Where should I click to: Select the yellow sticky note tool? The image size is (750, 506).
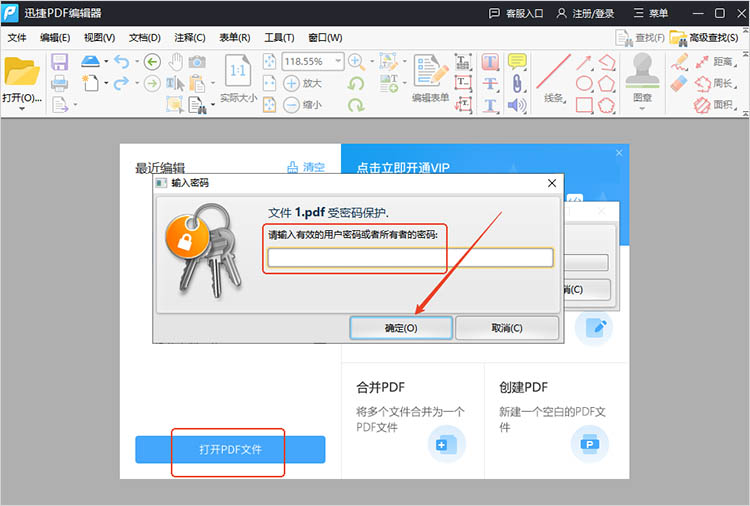click(x=517, y=62)
